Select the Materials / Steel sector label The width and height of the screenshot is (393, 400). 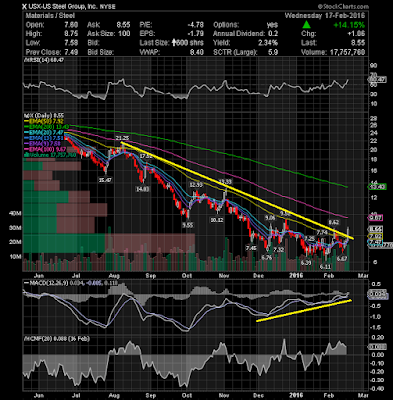point(50,16)
